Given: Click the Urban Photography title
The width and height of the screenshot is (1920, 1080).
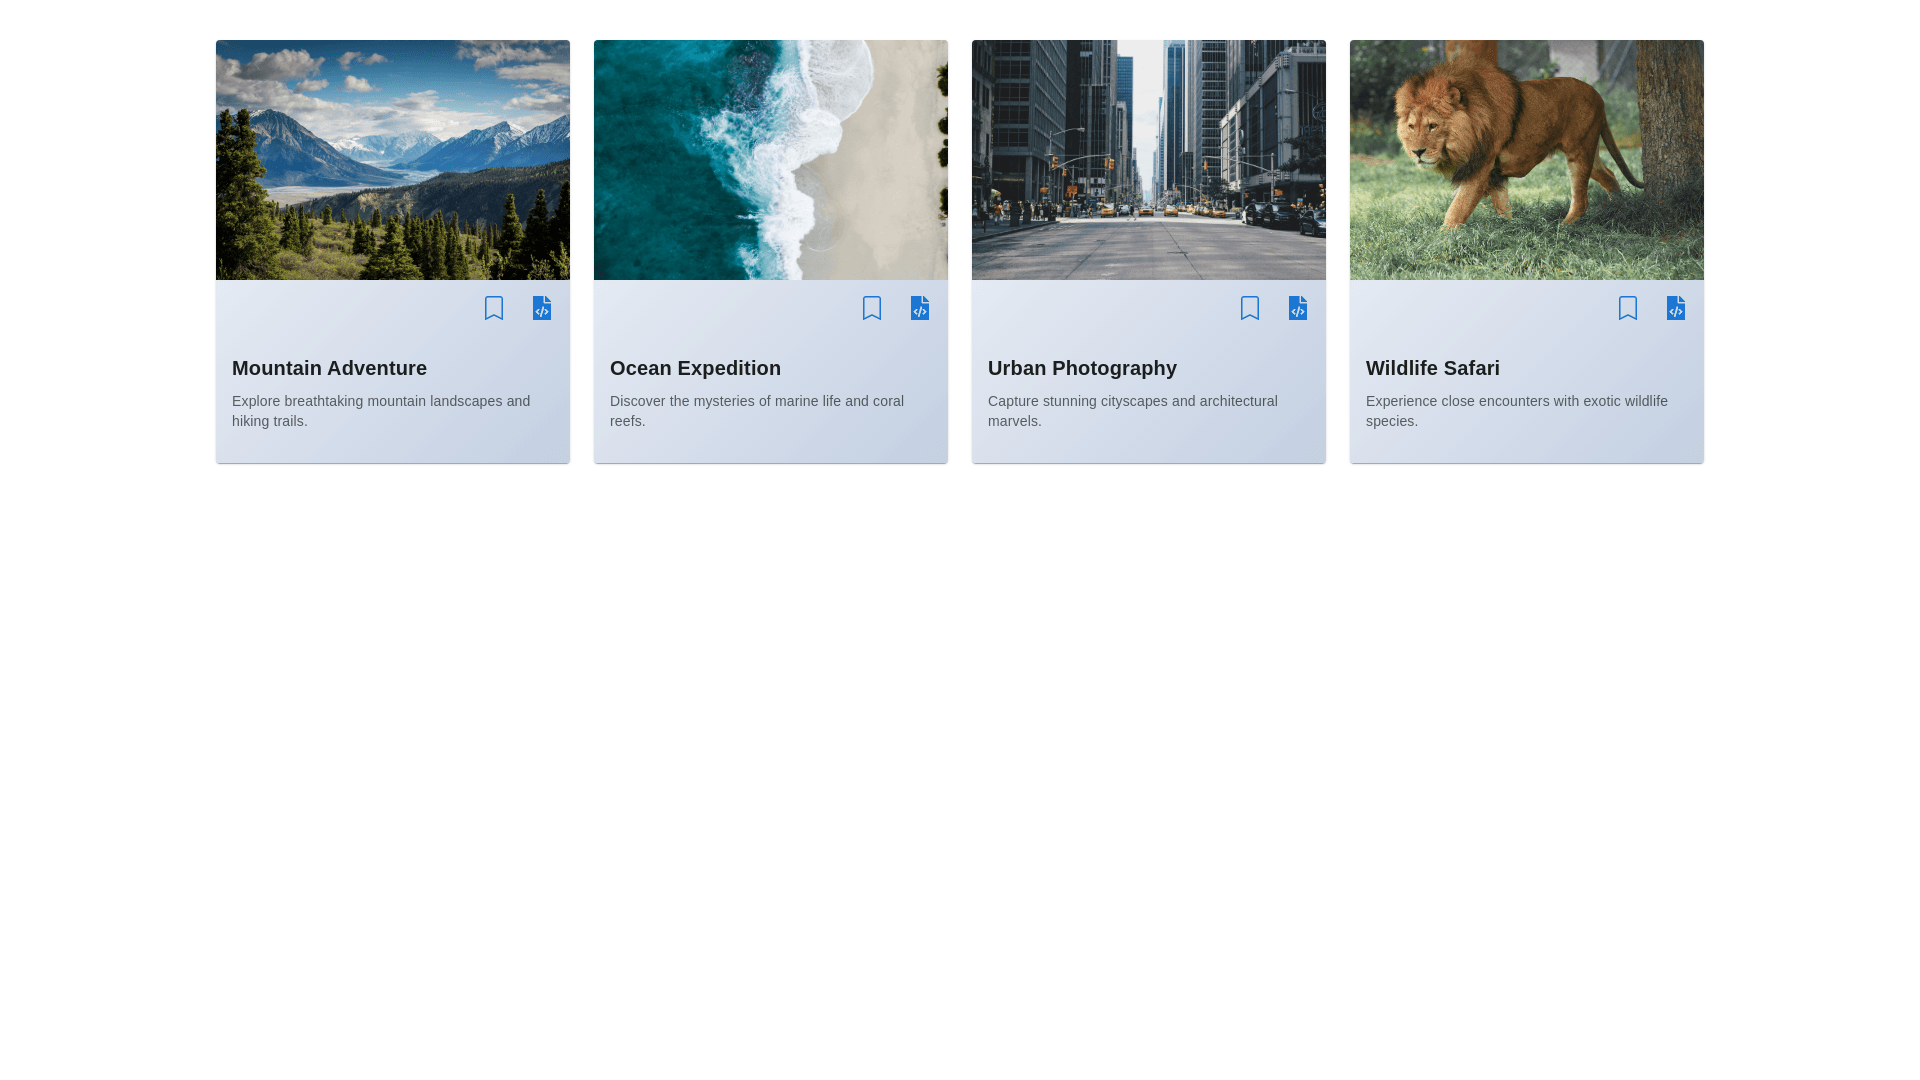Looking at the screenshot, I should tap(1082, 368).
